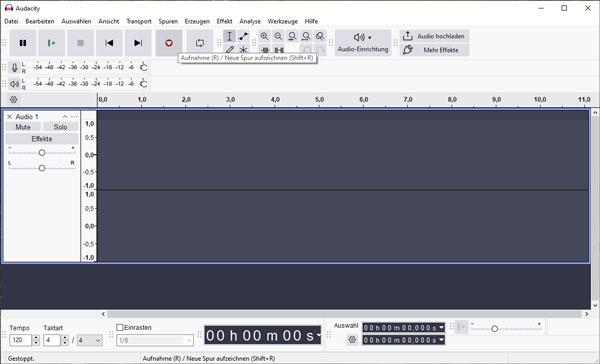
Task: Open the Transport menu
Action: [x=139, y=21]
